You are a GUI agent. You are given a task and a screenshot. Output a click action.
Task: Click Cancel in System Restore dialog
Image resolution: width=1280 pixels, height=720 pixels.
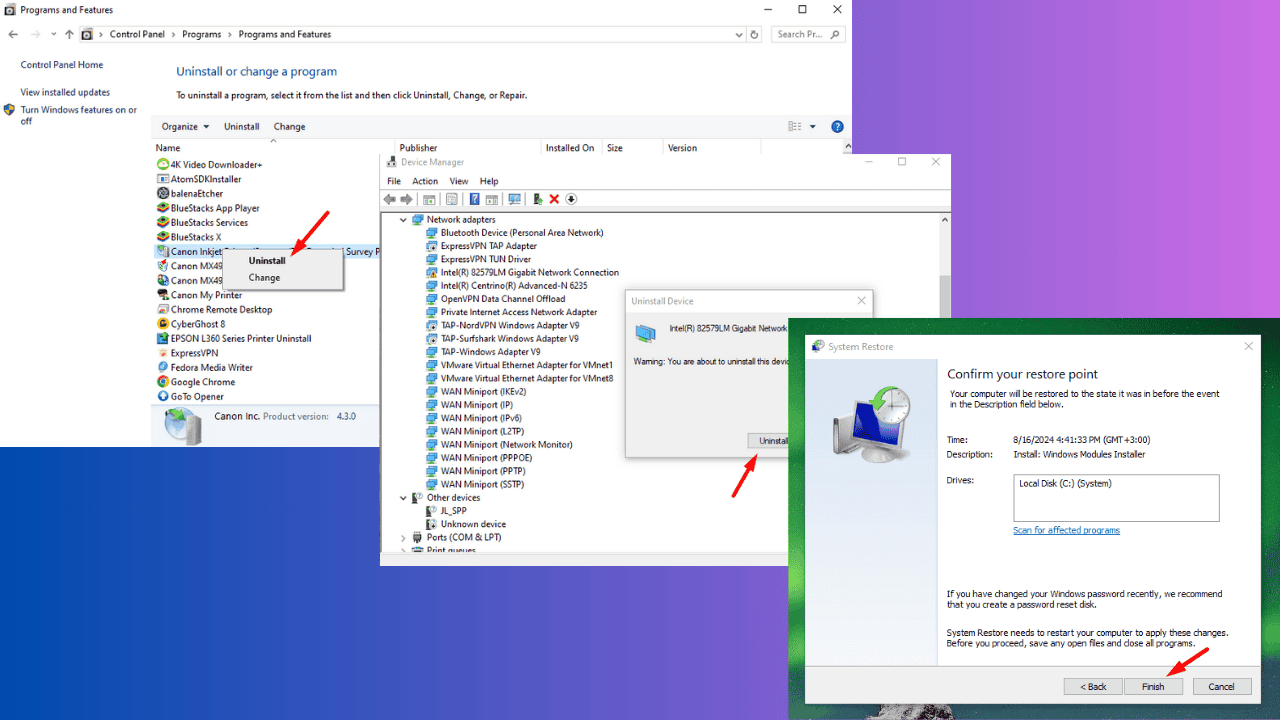pyautogui.click(x=1221, y=687)
